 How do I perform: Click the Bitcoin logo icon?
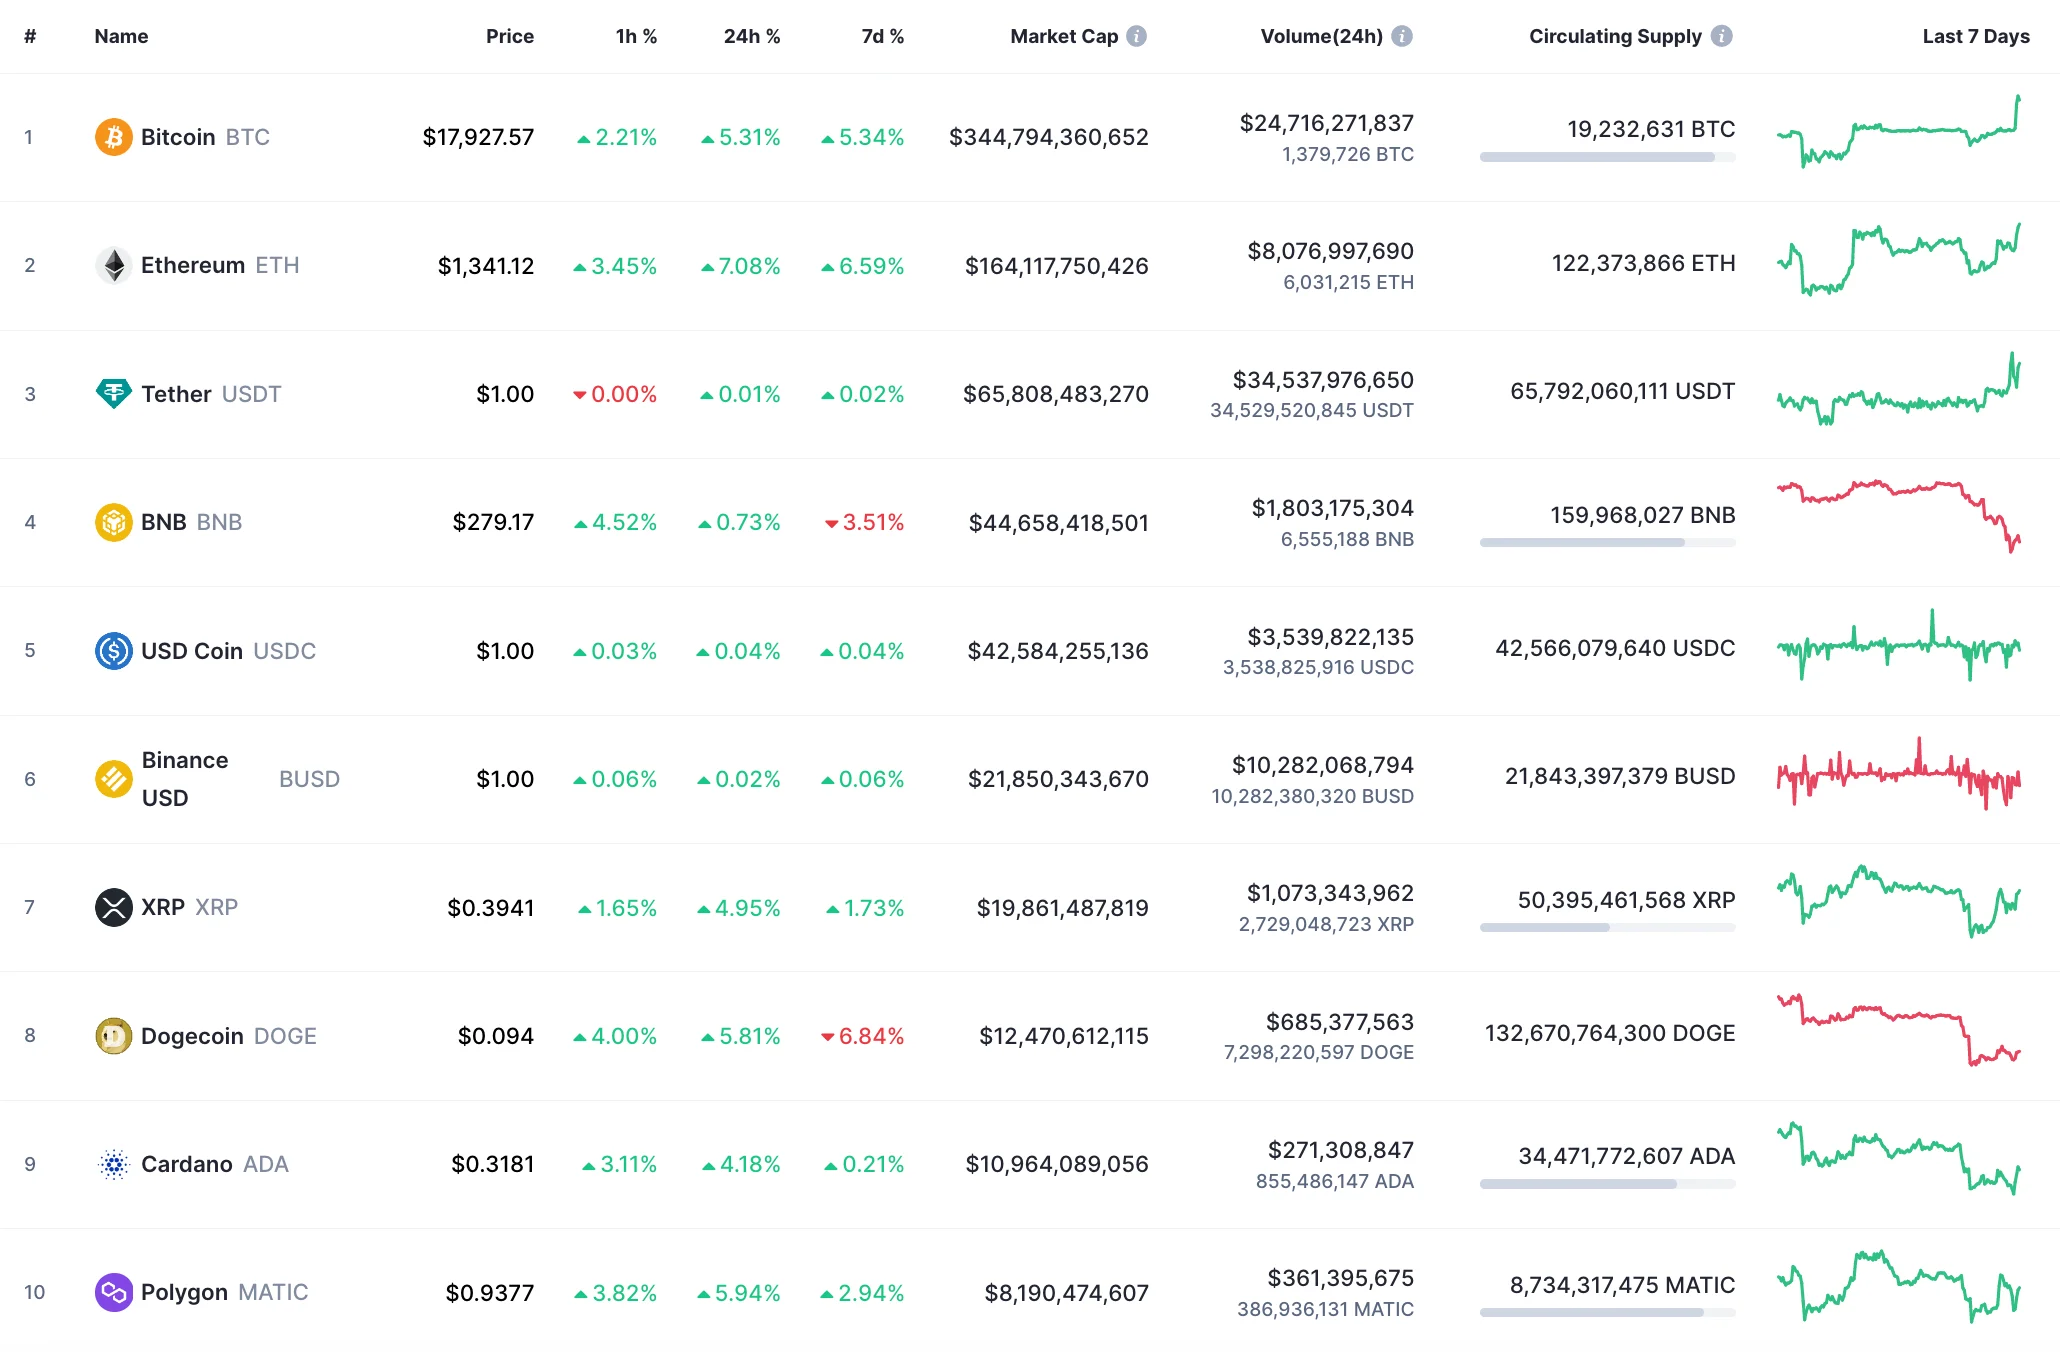point(113,137)
